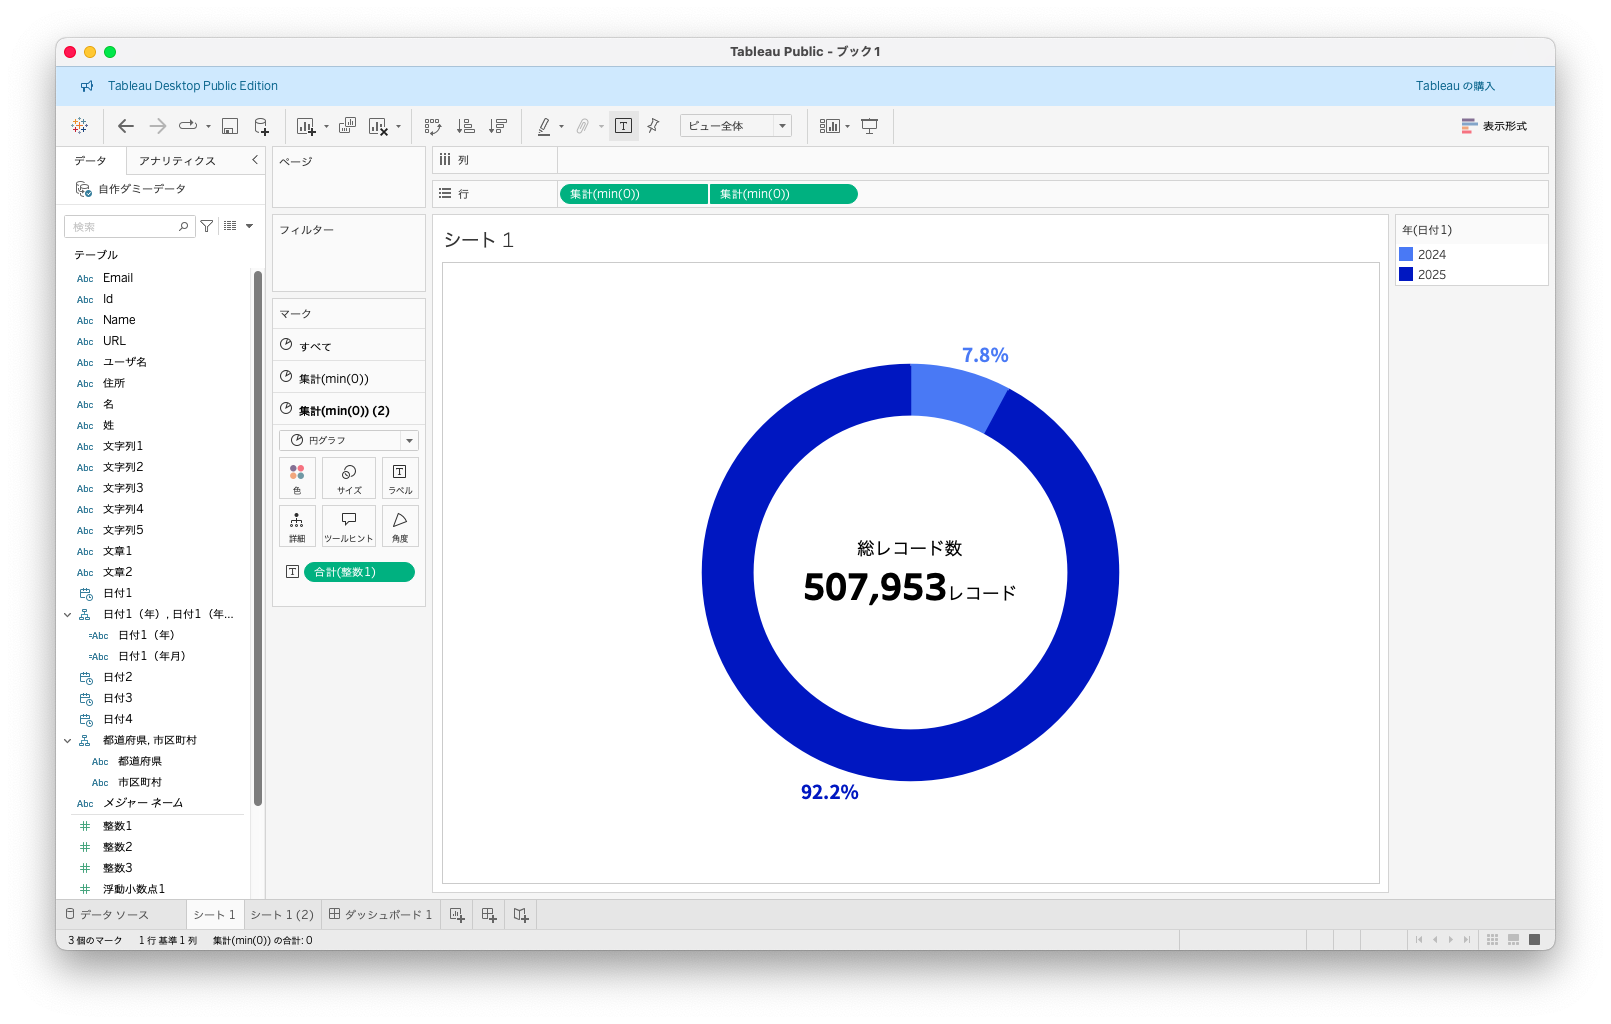
Task: Switch to the filmstrip view in the status bar
Action: point(1513,940)
